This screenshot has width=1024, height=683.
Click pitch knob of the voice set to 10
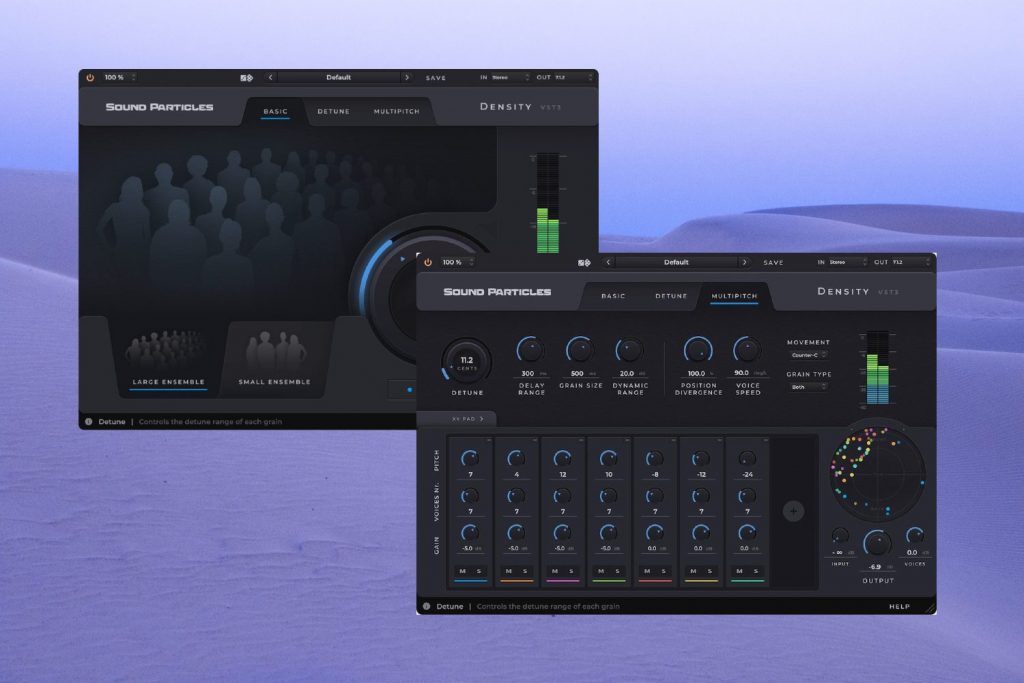(609, 459)
